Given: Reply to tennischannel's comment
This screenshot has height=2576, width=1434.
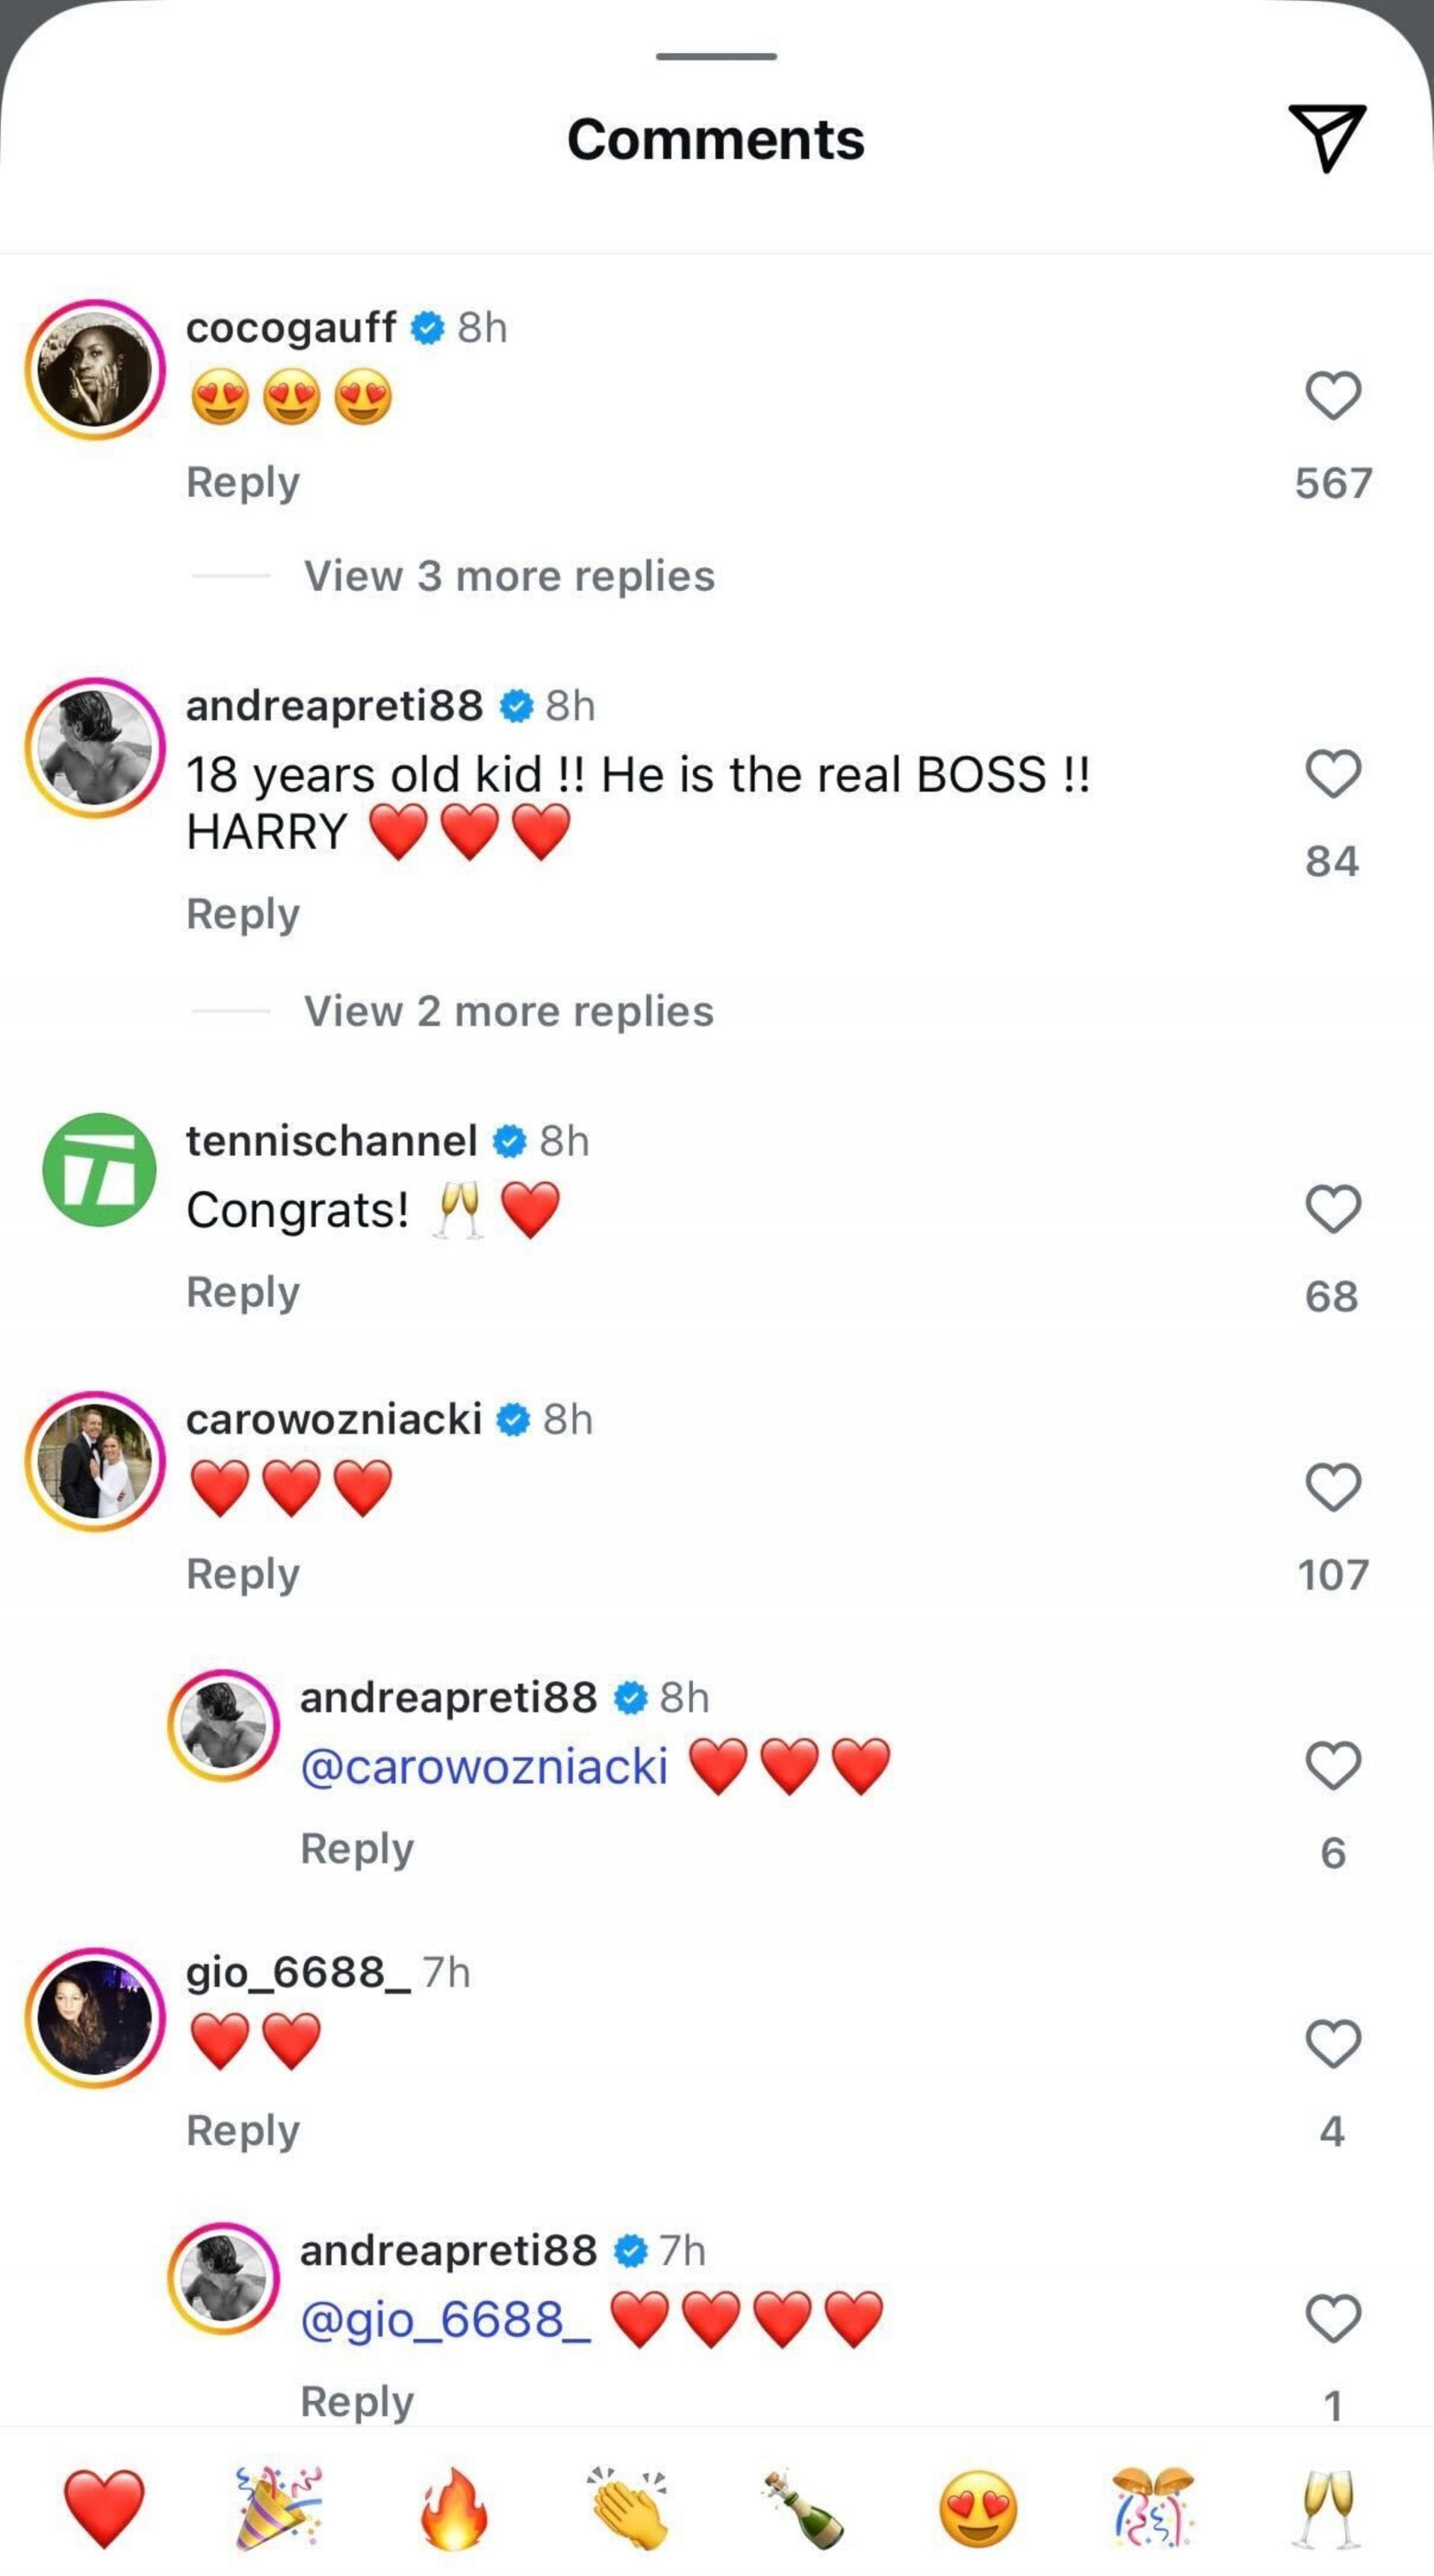Looking at the screenshot, I should [242, 1291].
